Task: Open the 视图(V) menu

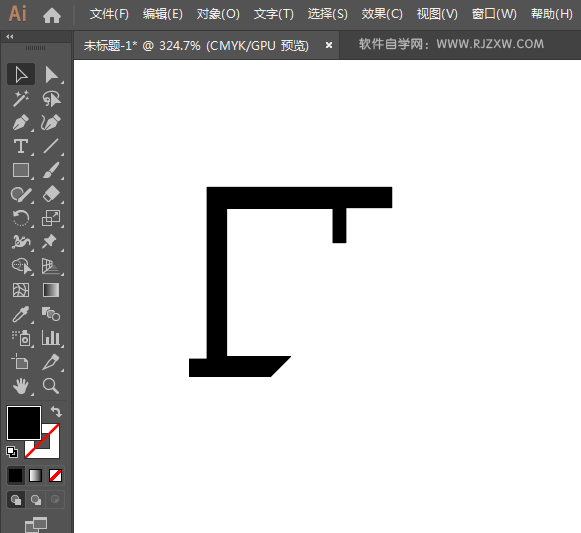Action: tap(437, 14)
